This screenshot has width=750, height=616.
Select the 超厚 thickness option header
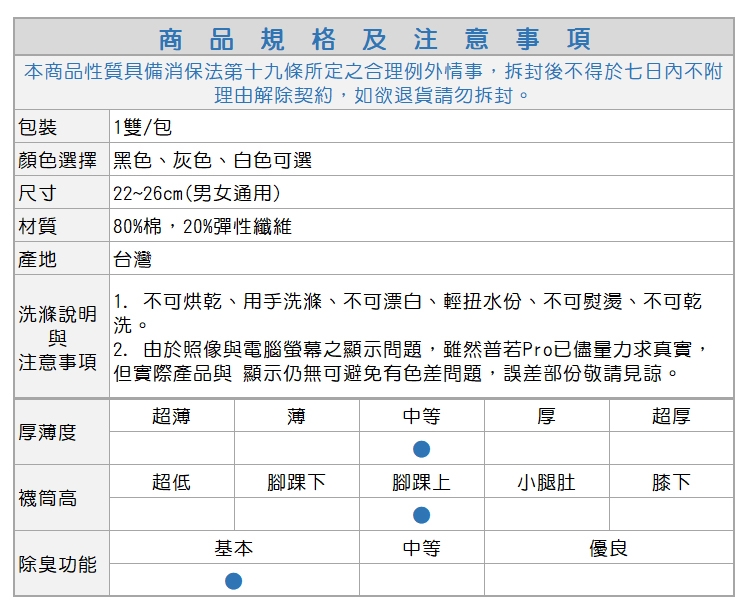[x=670, y=416]
